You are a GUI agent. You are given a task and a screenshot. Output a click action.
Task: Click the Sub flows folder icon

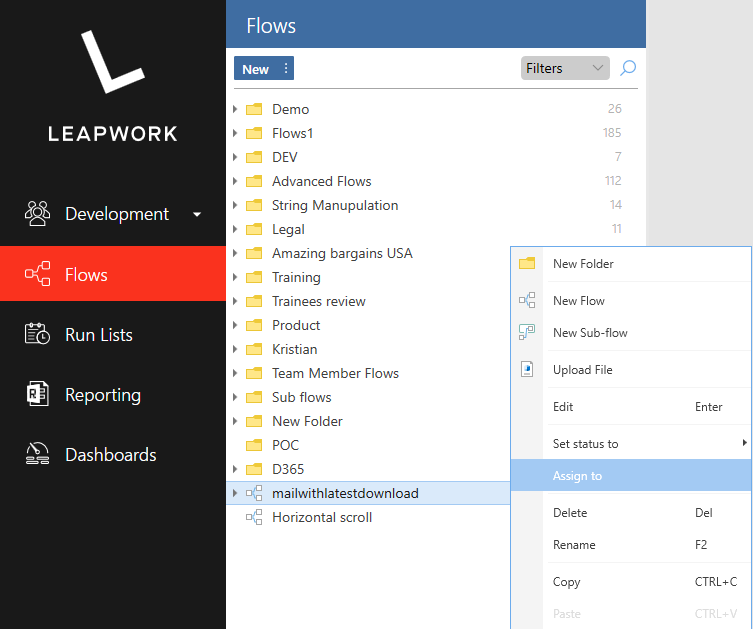[x=254, y=398]
